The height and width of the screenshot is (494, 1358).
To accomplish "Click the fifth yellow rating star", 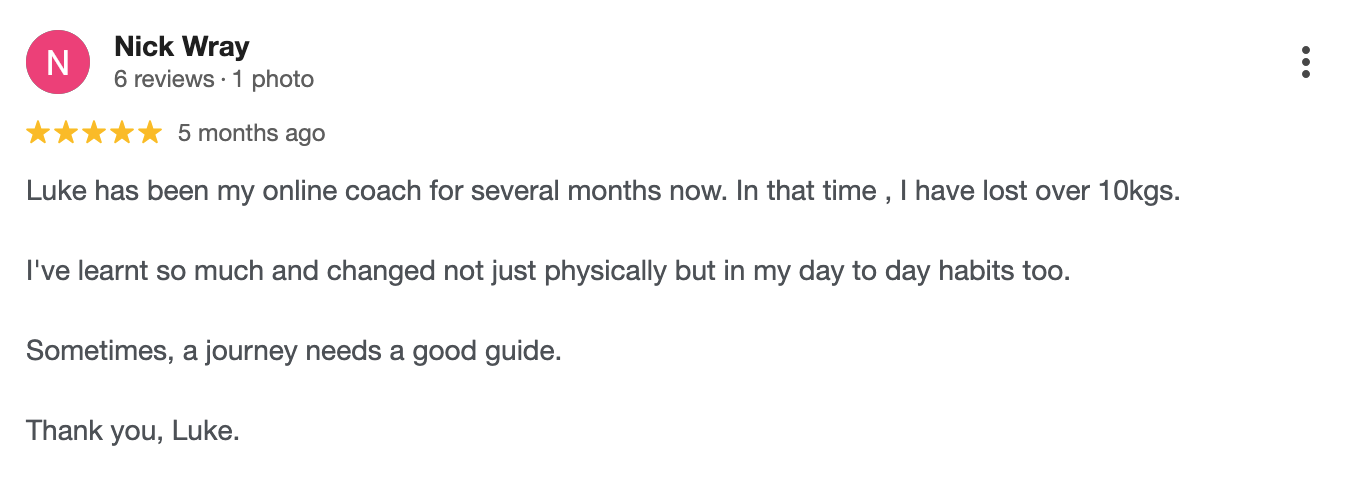I will tap(150, 132).
